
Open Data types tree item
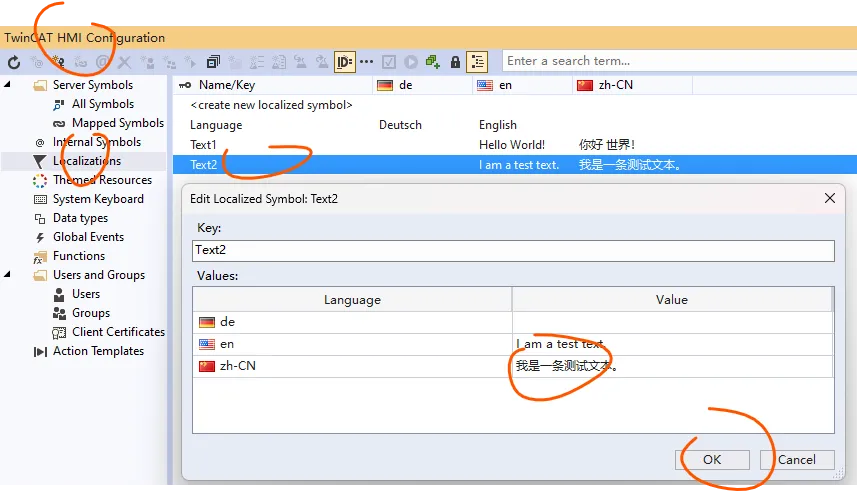(x=80, y=218)
